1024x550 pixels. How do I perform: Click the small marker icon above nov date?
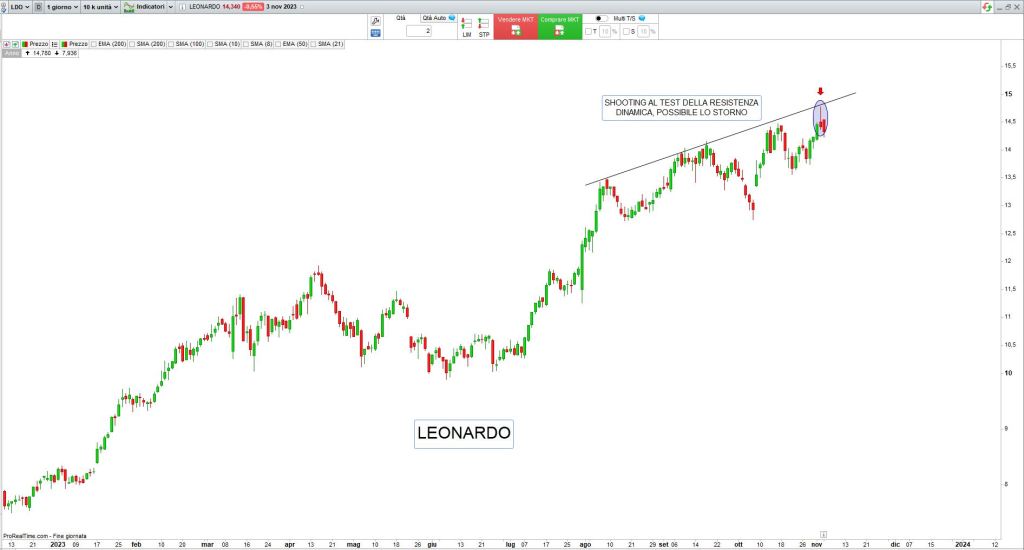[x=824, y=534]
